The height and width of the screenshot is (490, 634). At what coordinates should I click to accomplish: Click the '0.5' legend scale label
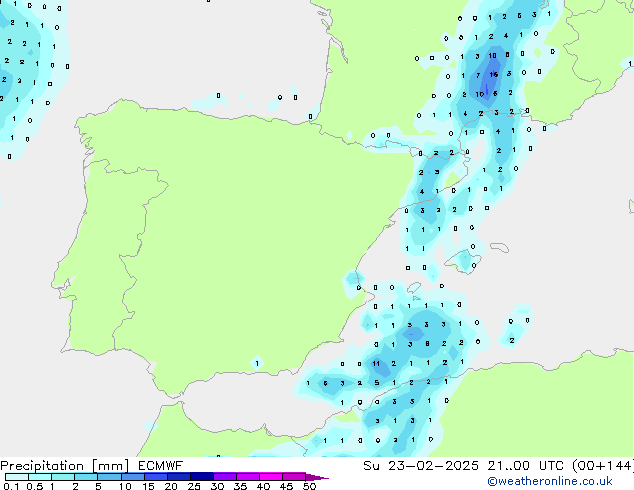click(x=35, y=486)
